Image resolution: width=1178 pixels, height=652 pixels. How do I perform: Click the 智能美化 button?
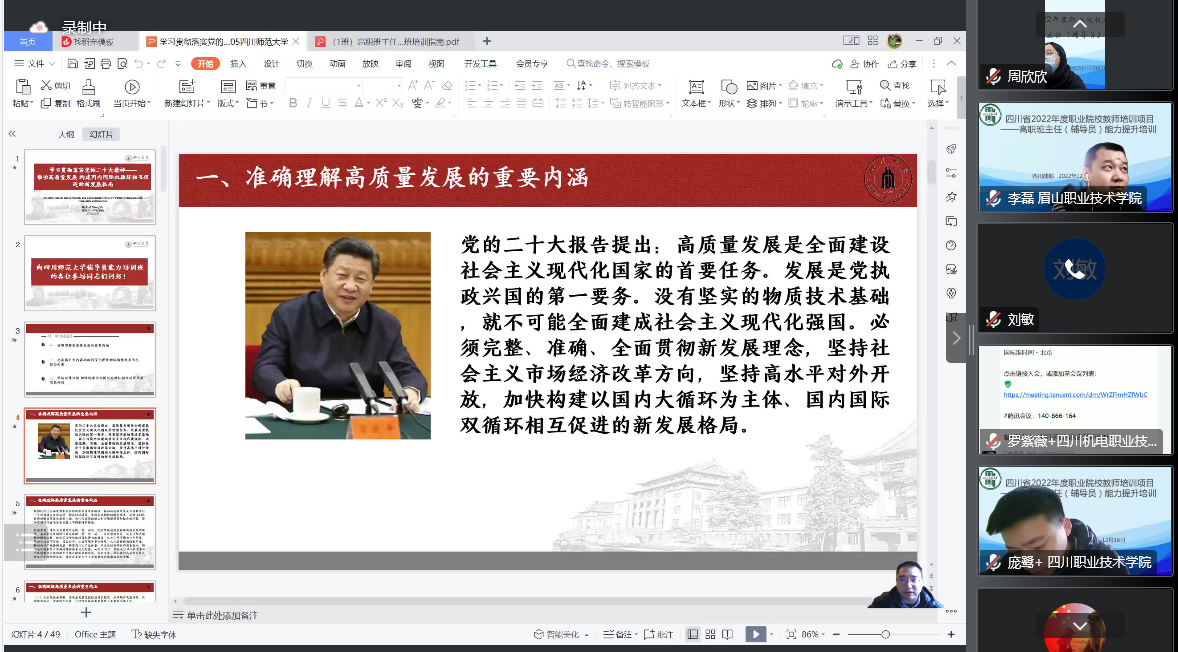coord(561,634)
